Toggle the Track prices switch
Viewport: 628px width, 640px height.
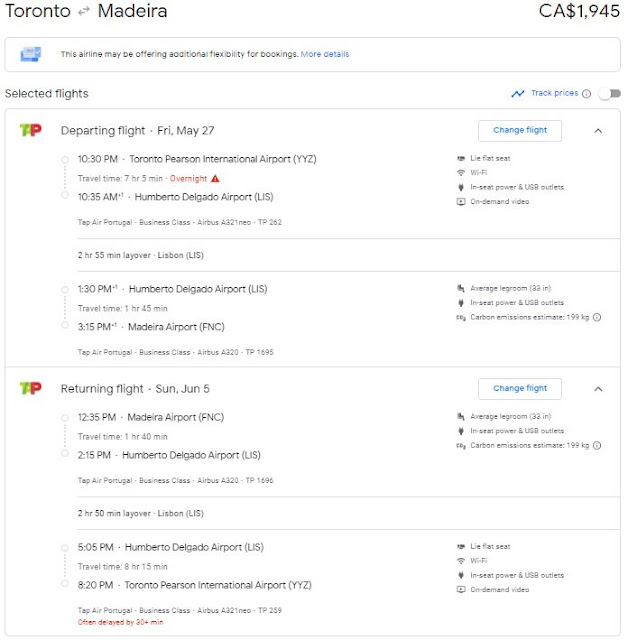tap(609, 94)
